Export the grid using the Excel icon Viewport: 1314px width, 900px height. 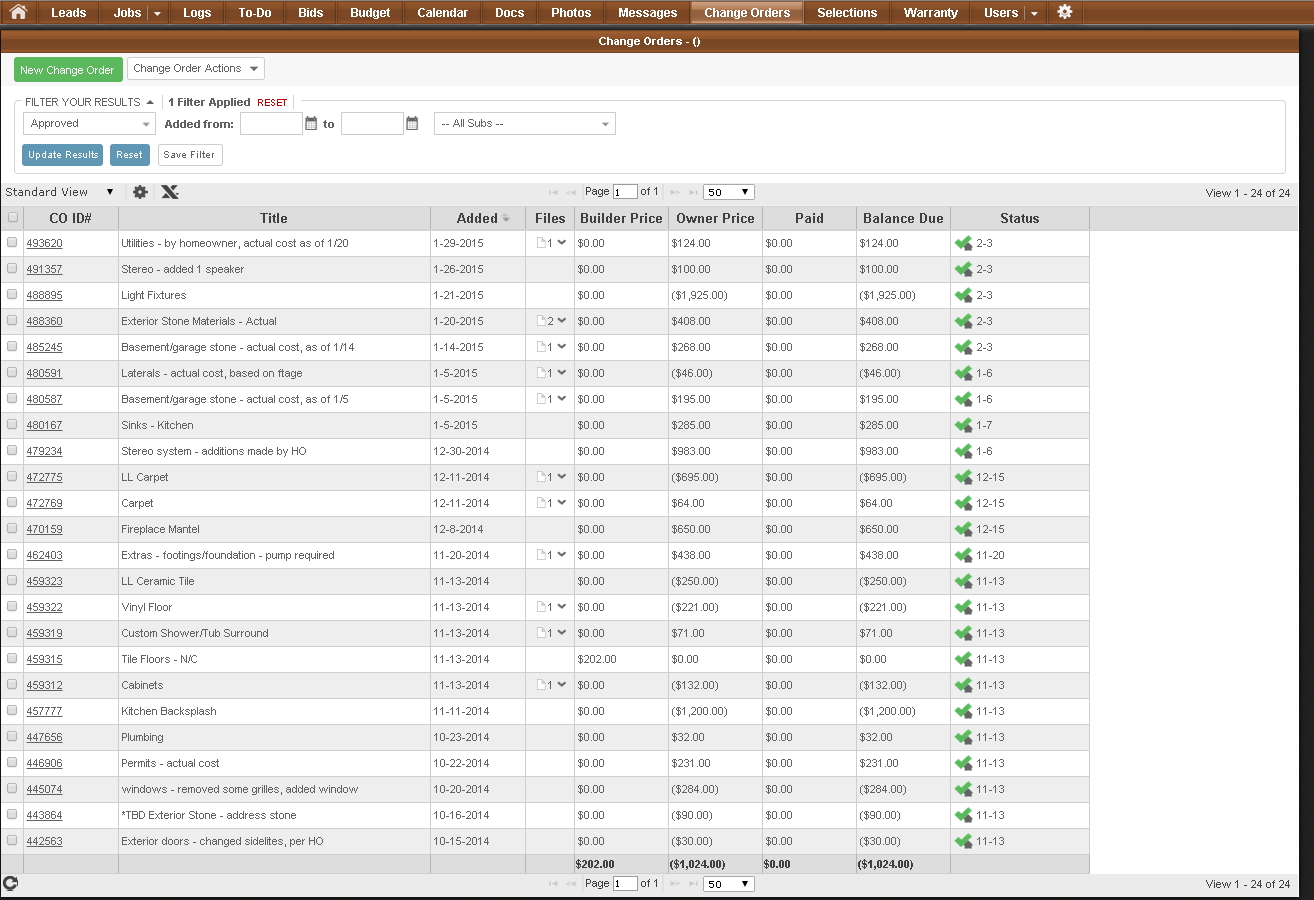170,192
